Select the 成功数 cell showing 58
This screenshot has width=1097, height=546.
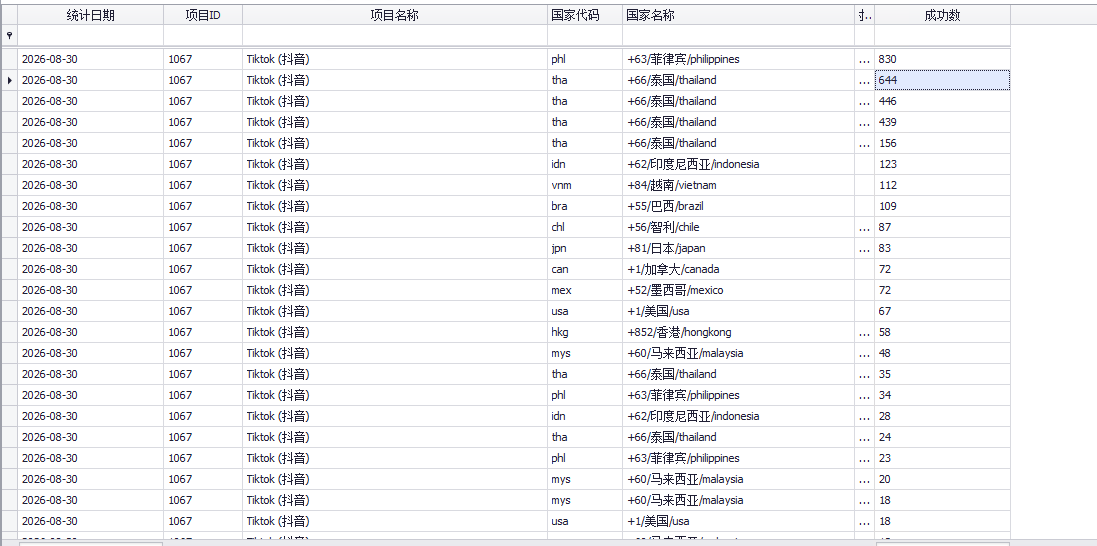942,332
